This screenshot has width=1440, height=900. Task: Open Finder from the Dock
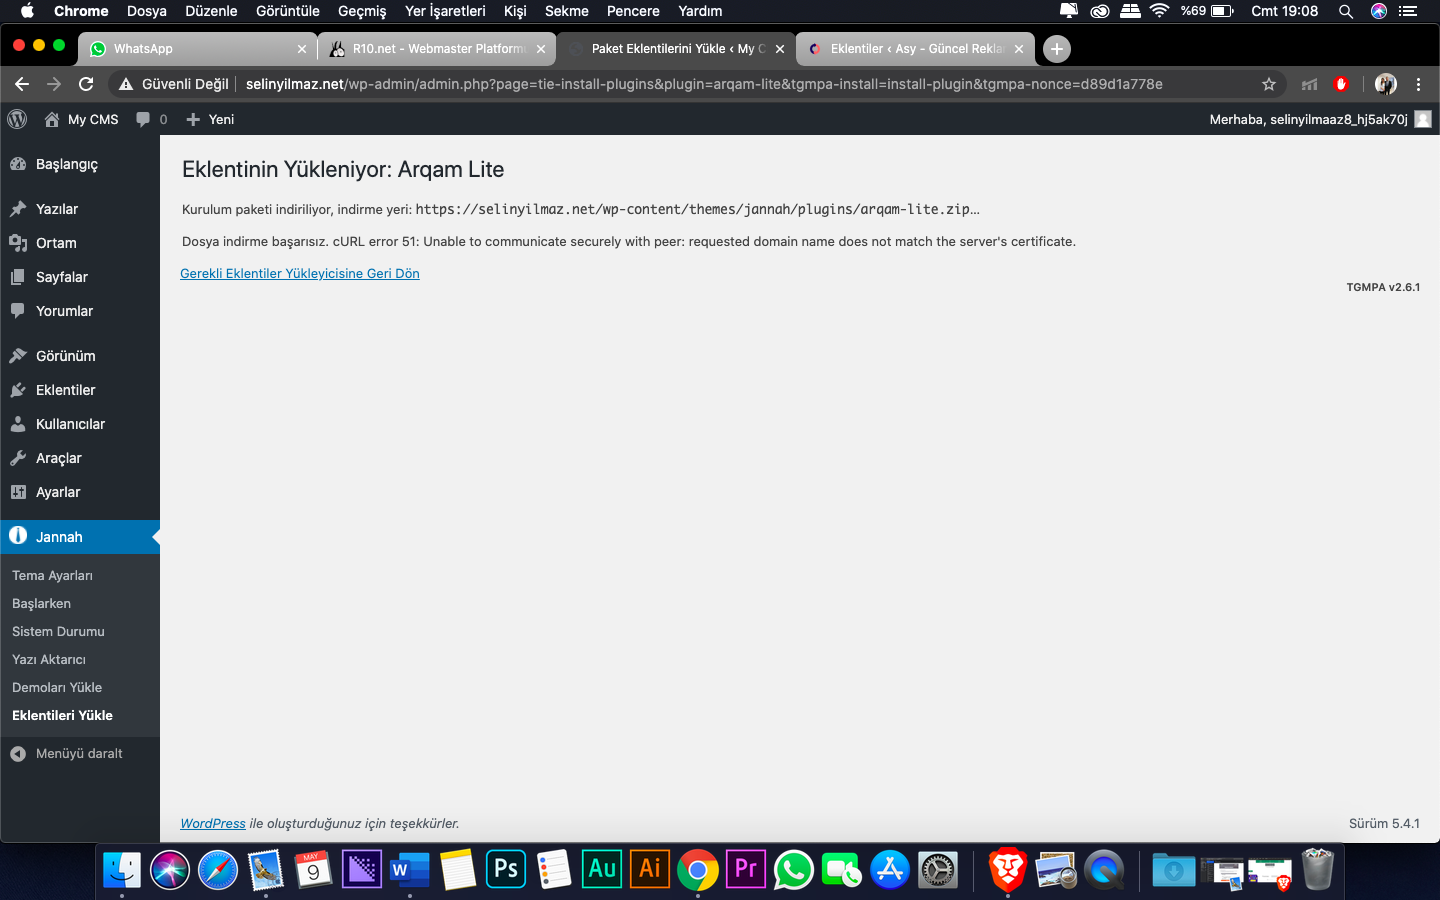coord(122,870)
